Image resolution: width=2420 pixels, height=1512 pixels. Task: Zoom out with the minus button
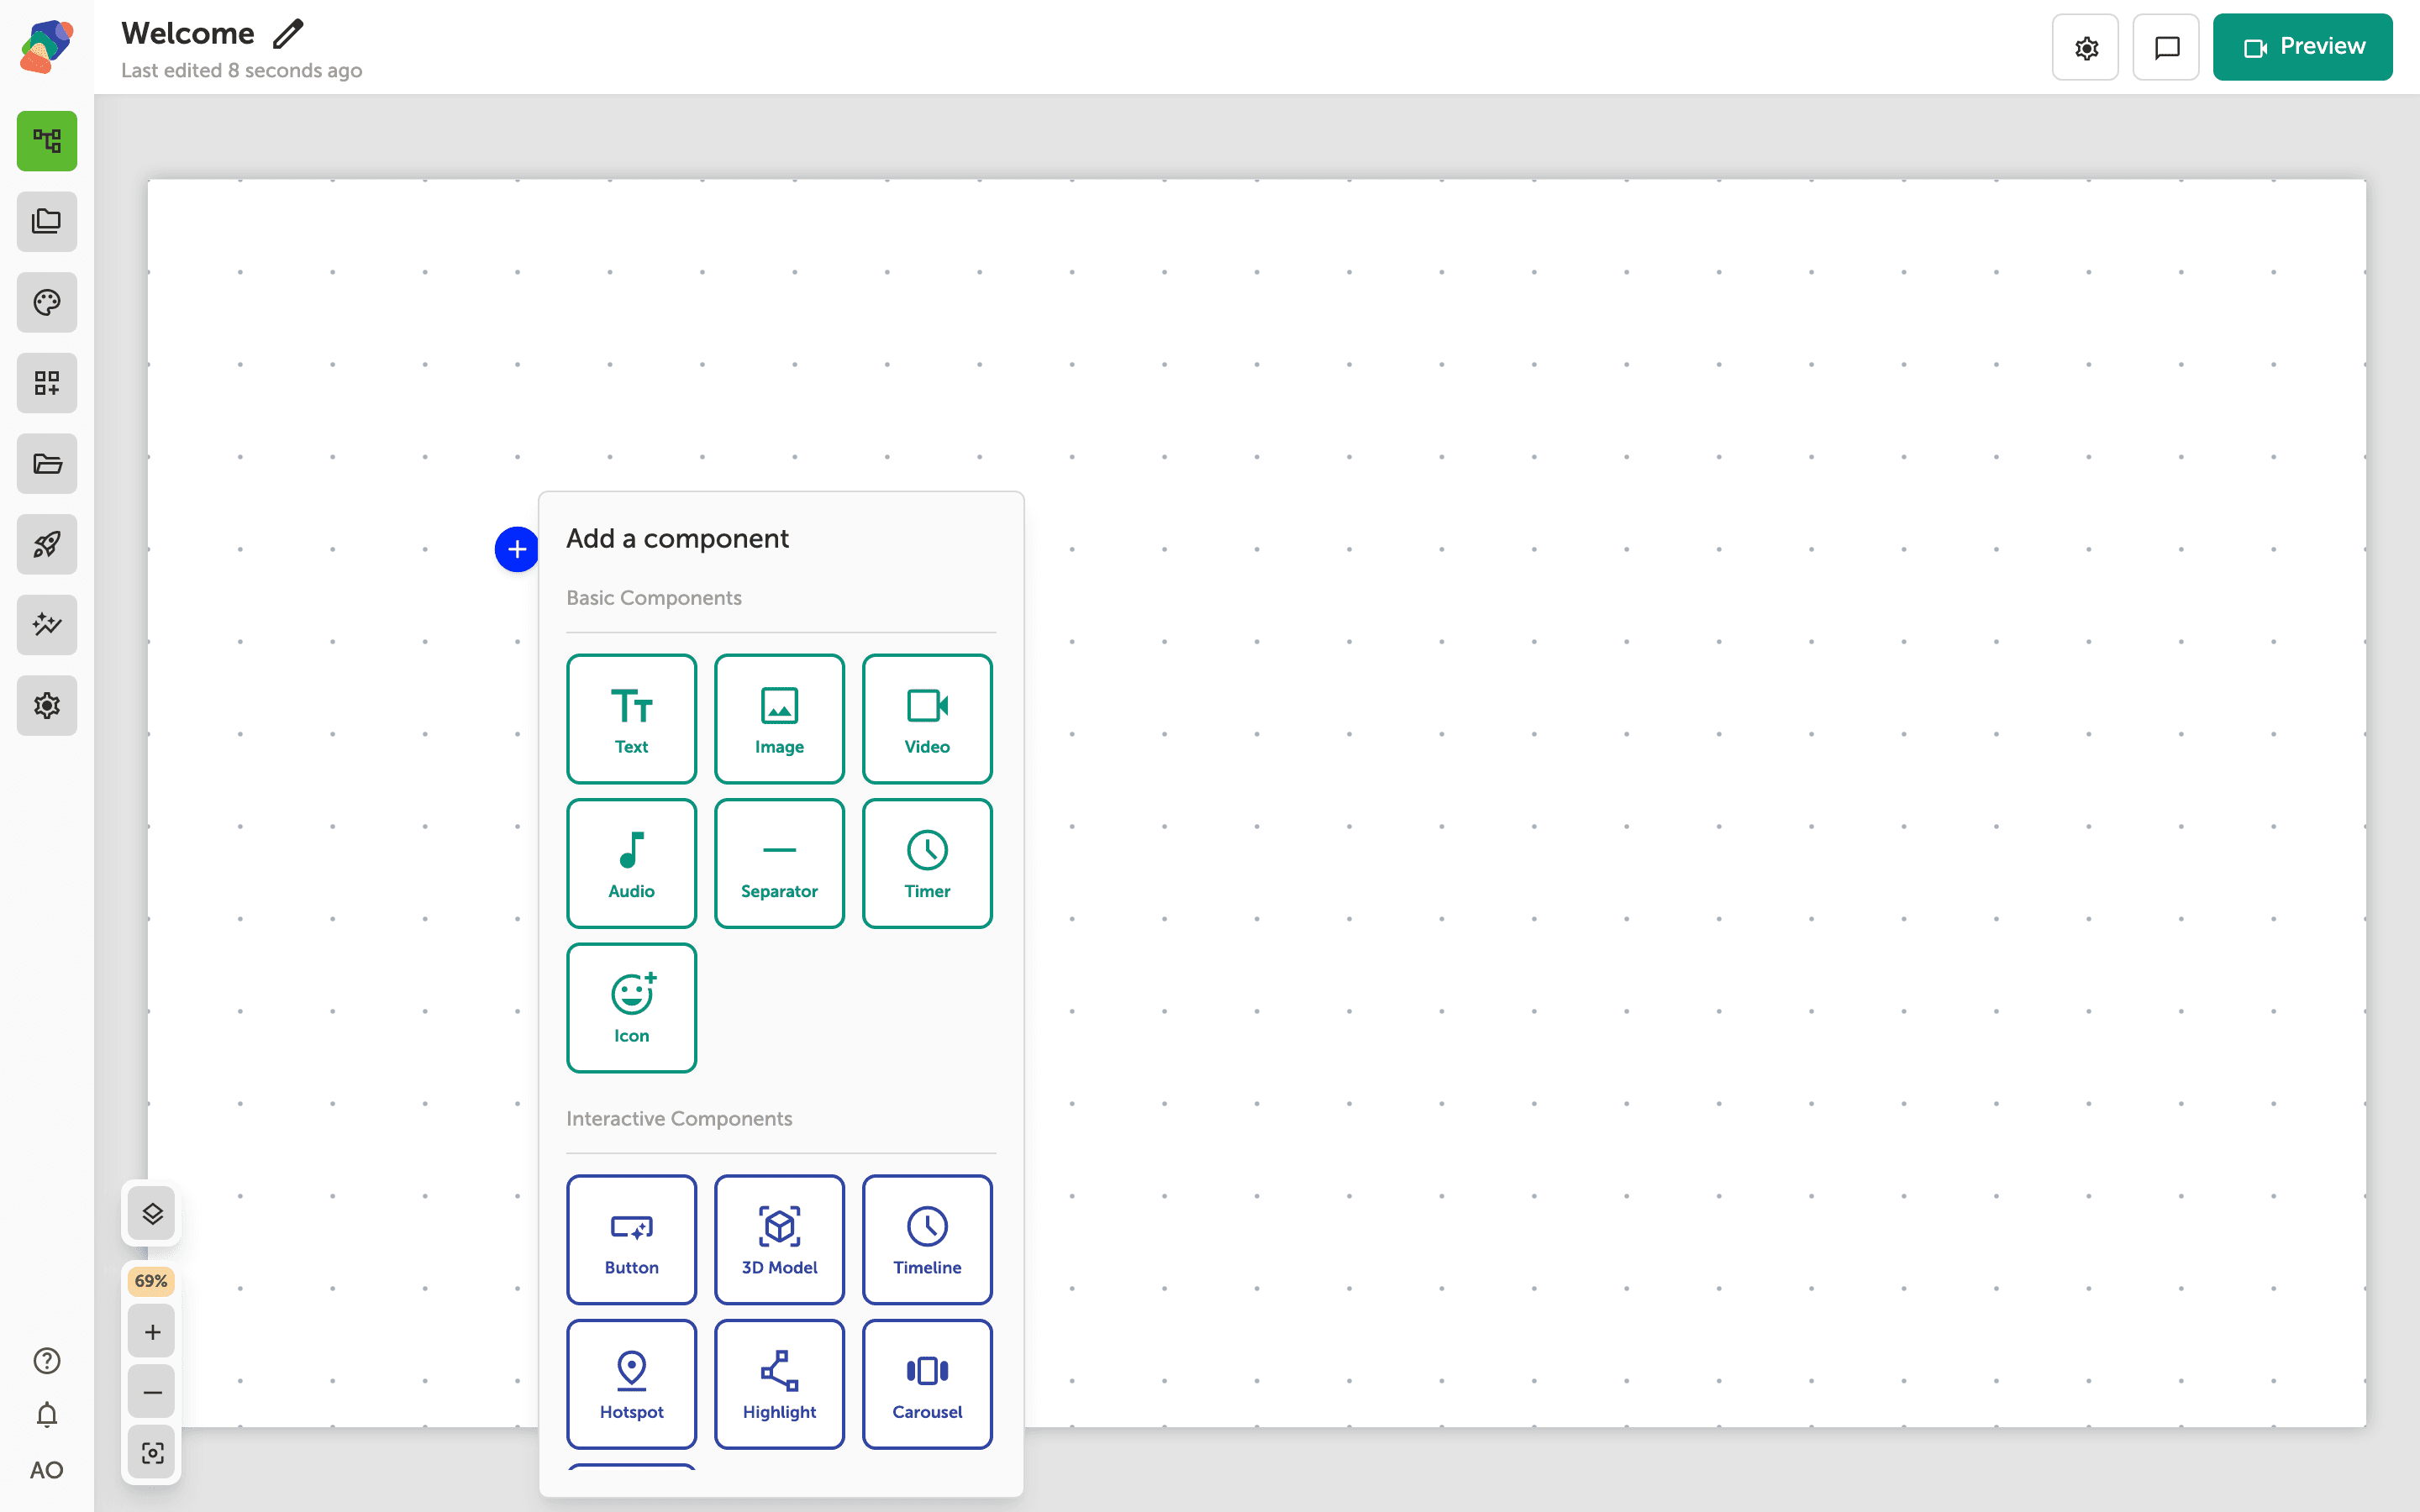[x=152, y=1392]
